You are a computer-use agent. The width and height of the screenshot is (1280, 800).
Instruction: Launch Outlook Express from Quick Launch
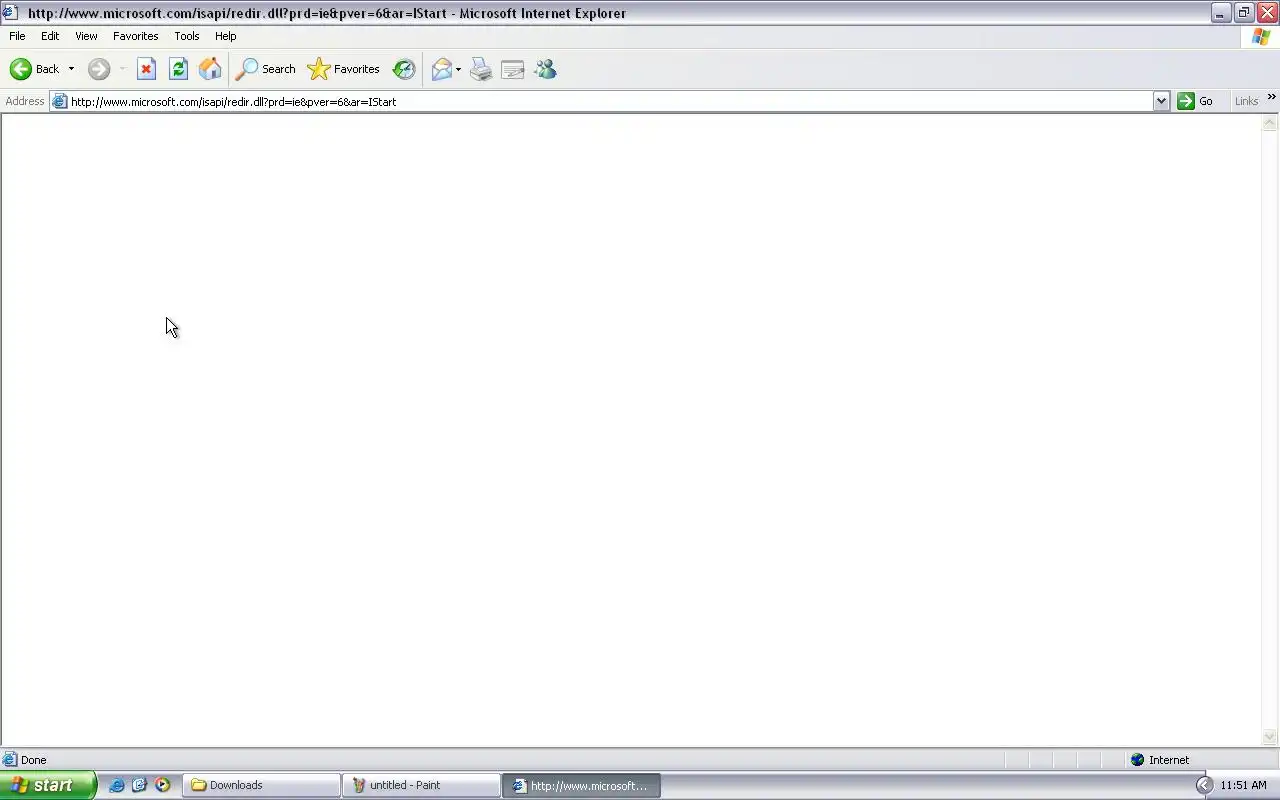point(140,785)
